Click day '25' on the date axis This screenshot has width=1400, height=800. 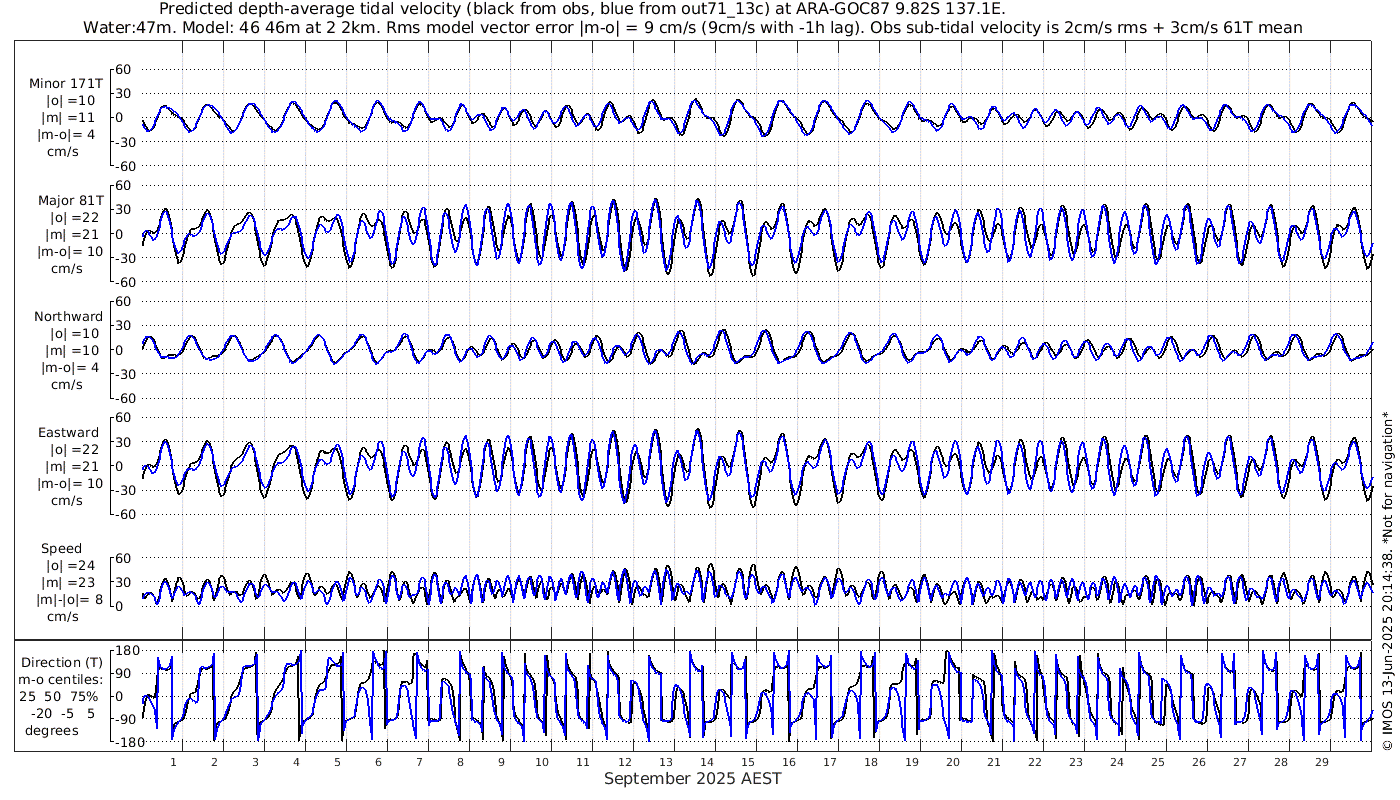(1157, 762)
